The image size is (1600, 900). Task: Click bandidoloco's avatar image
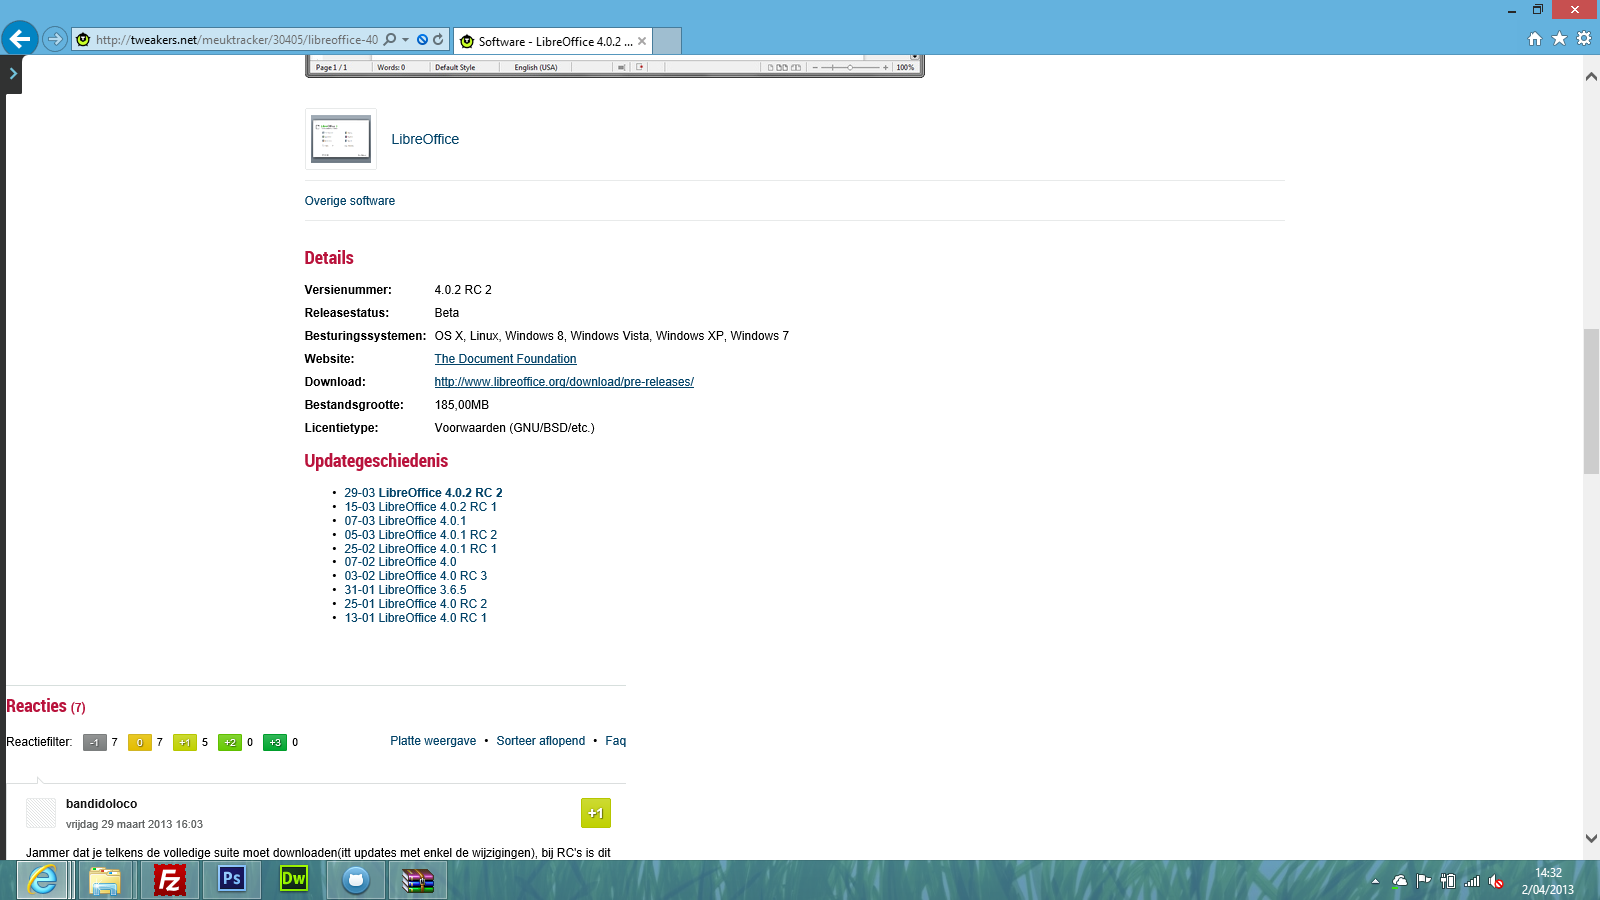pyautogui.click(x=41, y=813)
